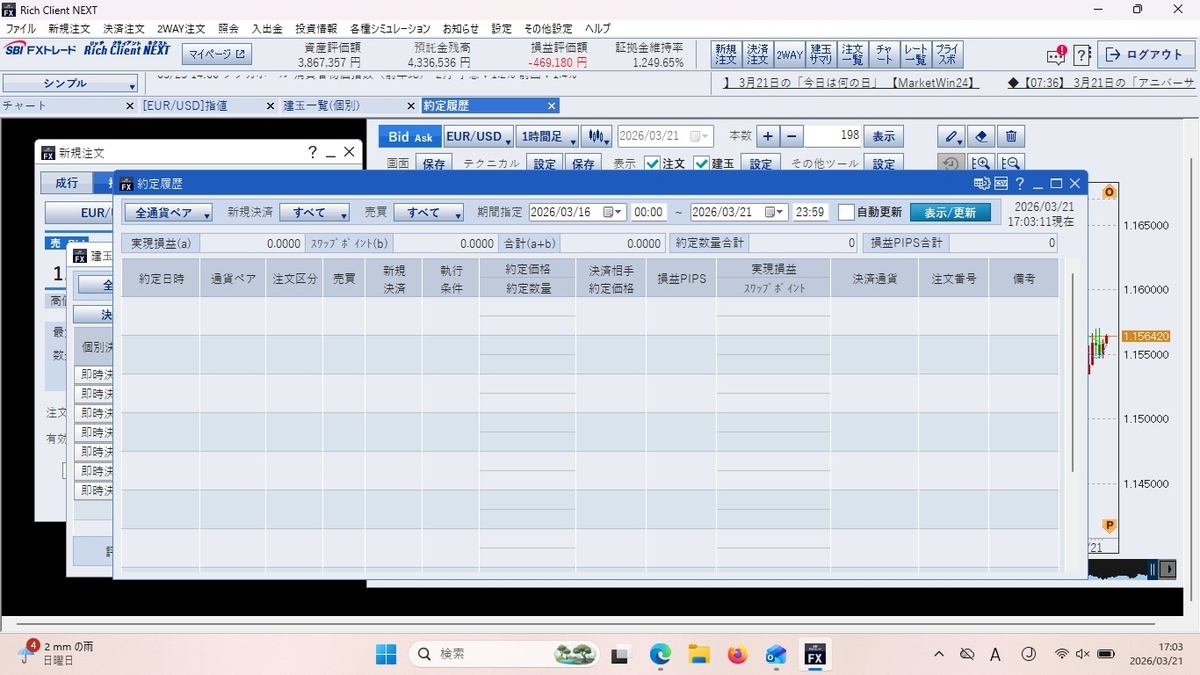This screenshot has height=675, width=1200.
Task: Open the start date 2026/03/16 calendar dropdown
Action: point(613,212)
